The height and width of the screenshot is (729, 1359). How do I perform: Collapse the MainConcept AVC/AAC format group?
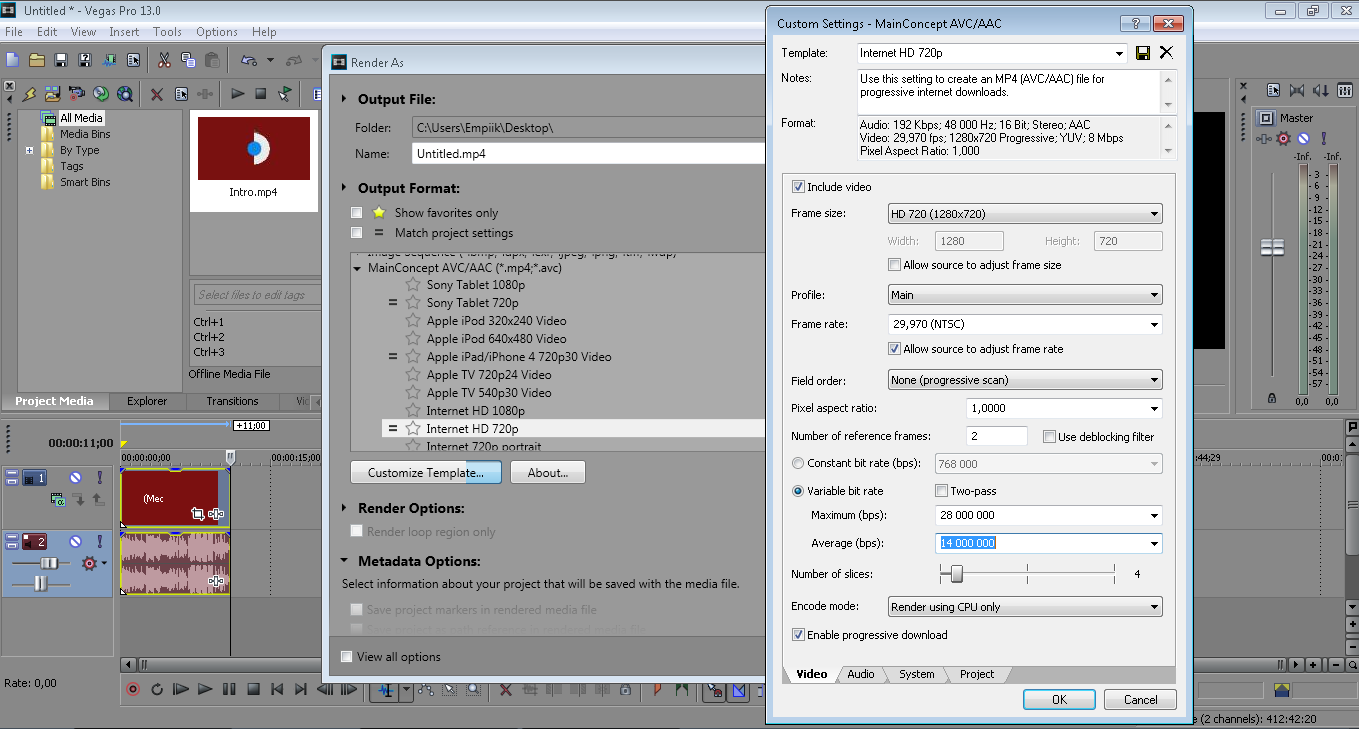pyautogui.click(x=358, y=269)
